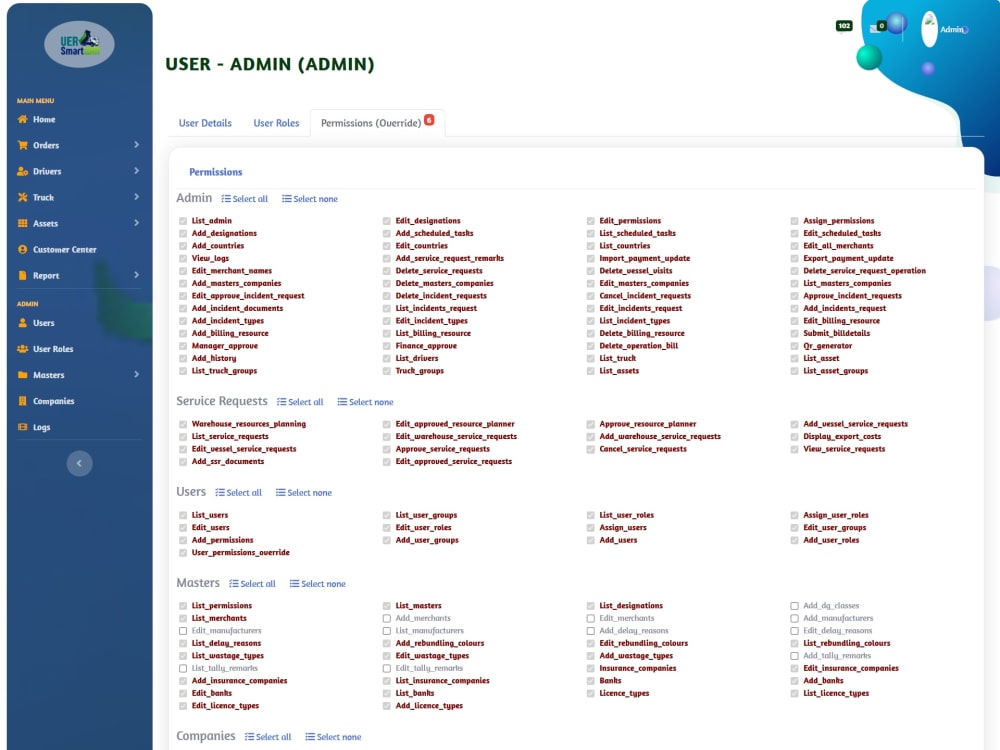Viewport: 1000px width, 750px height.
Task: Click Select none for Service Requests
Action: (x=365, y=402)
